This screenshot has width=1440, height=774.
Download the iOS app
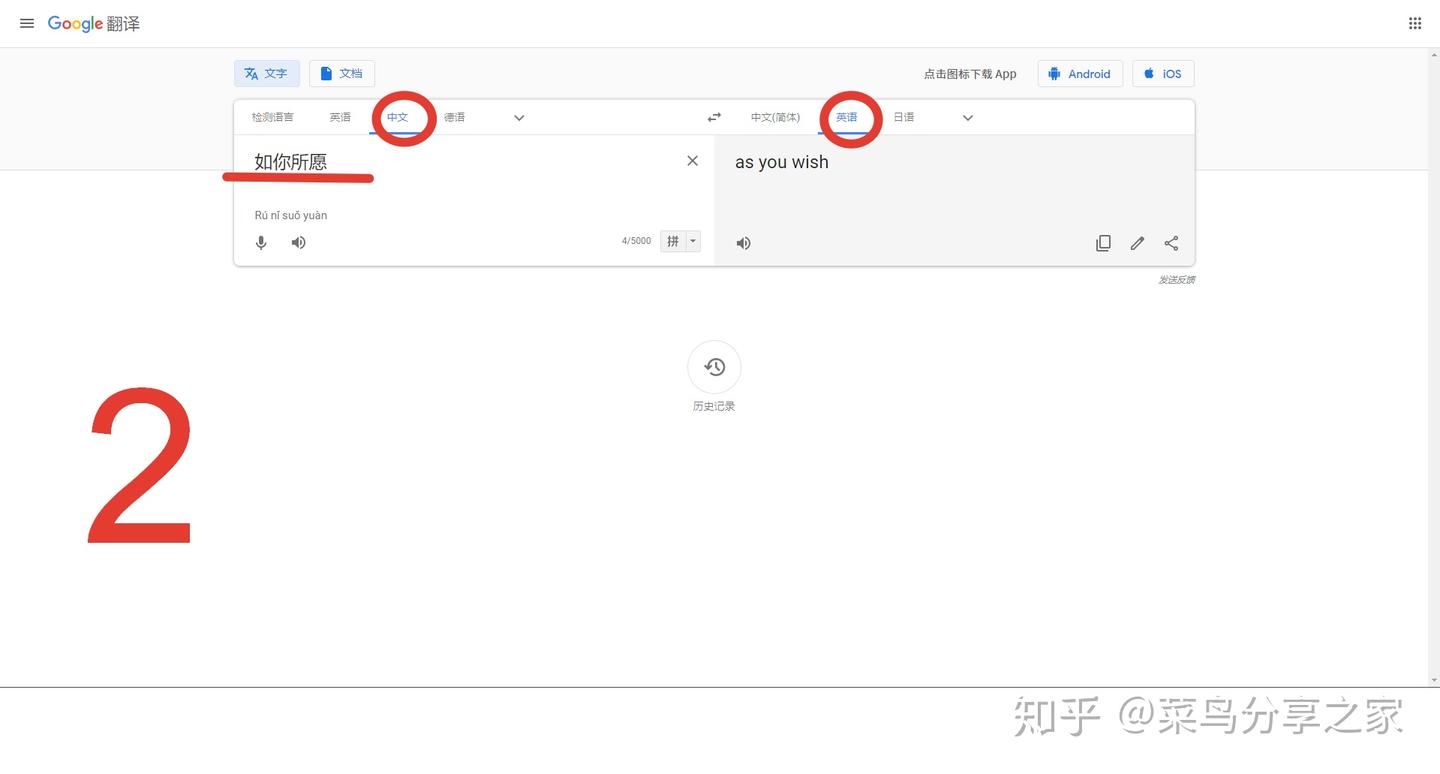[x=1163, y=74]
